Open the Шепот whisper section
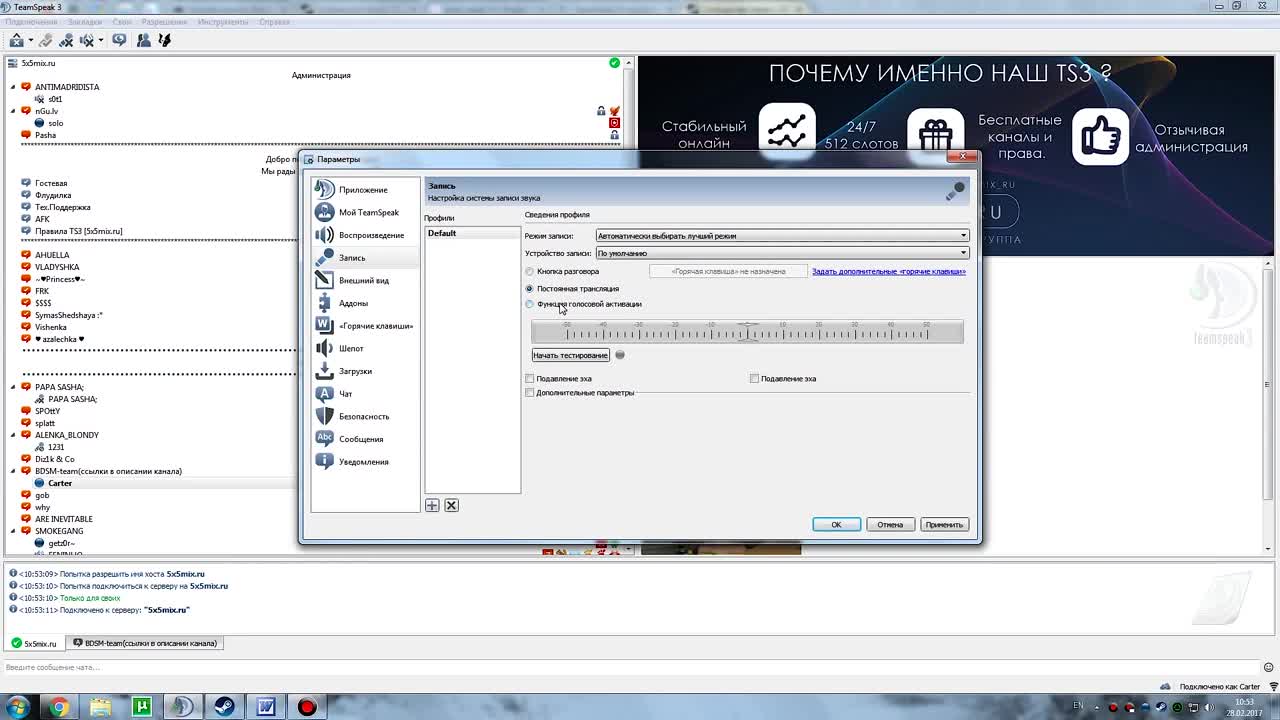 click(365, 348)
